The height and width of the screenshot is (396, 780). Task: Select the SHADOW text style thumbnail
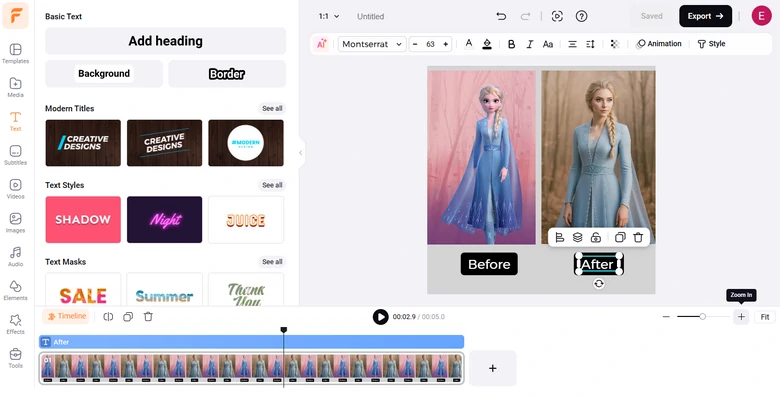coord(83,219)
